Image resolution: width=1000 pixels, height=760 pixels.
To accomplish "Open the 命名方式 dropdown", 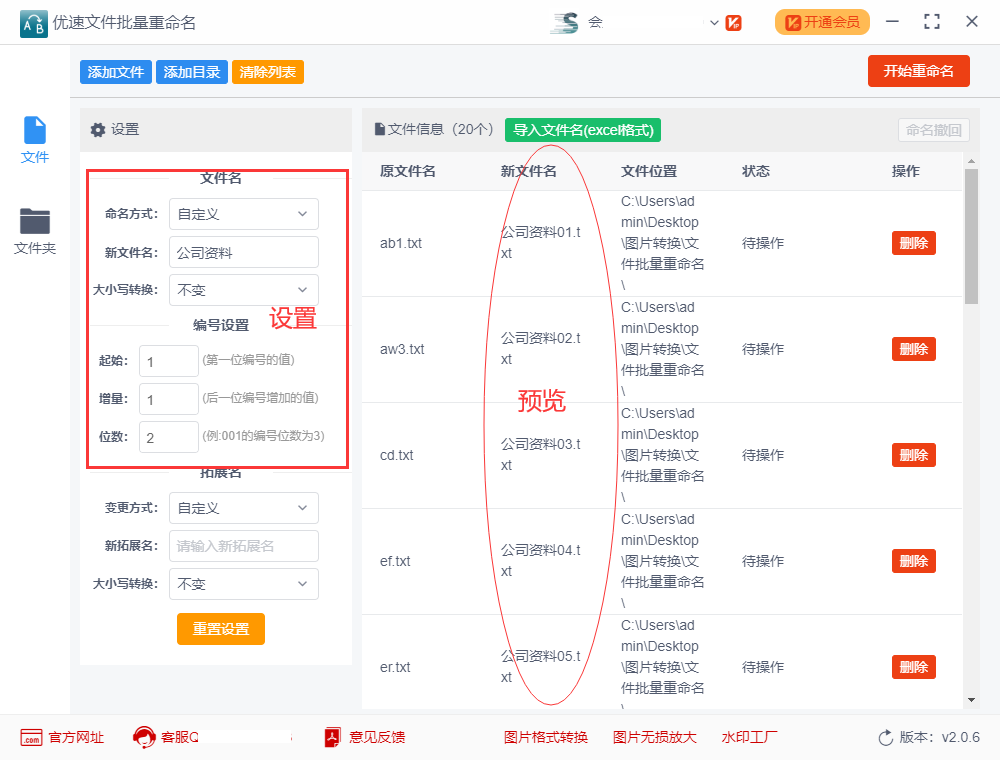I will pos(244,214).
